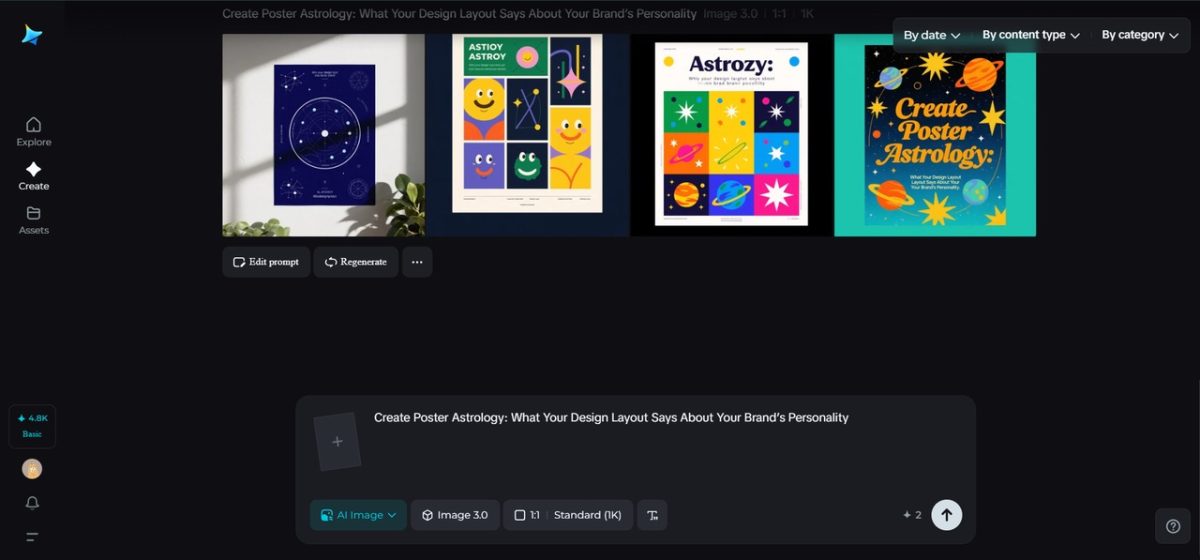Viewport: 1200px width, 560px height.
Task: Expand the By content type filter
Action: click(x=1030, y=35)
